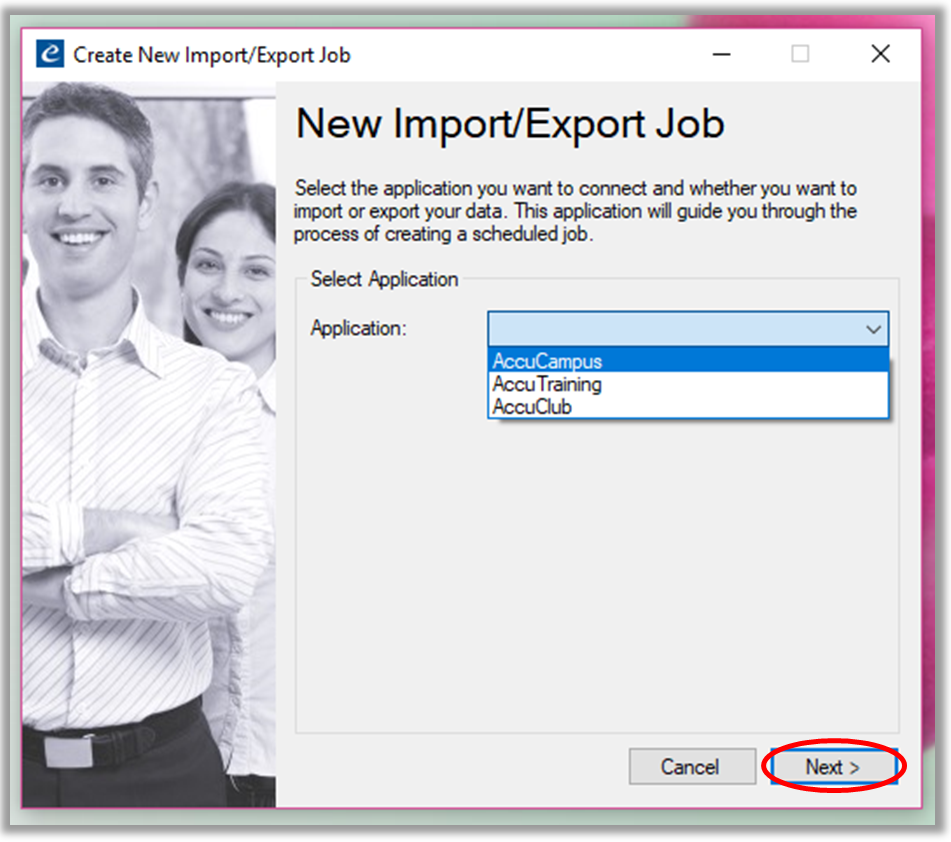Screen dimensions: 951x842
Task: Cancel the new import/export job wizard
Action: [x=692, y=767]
